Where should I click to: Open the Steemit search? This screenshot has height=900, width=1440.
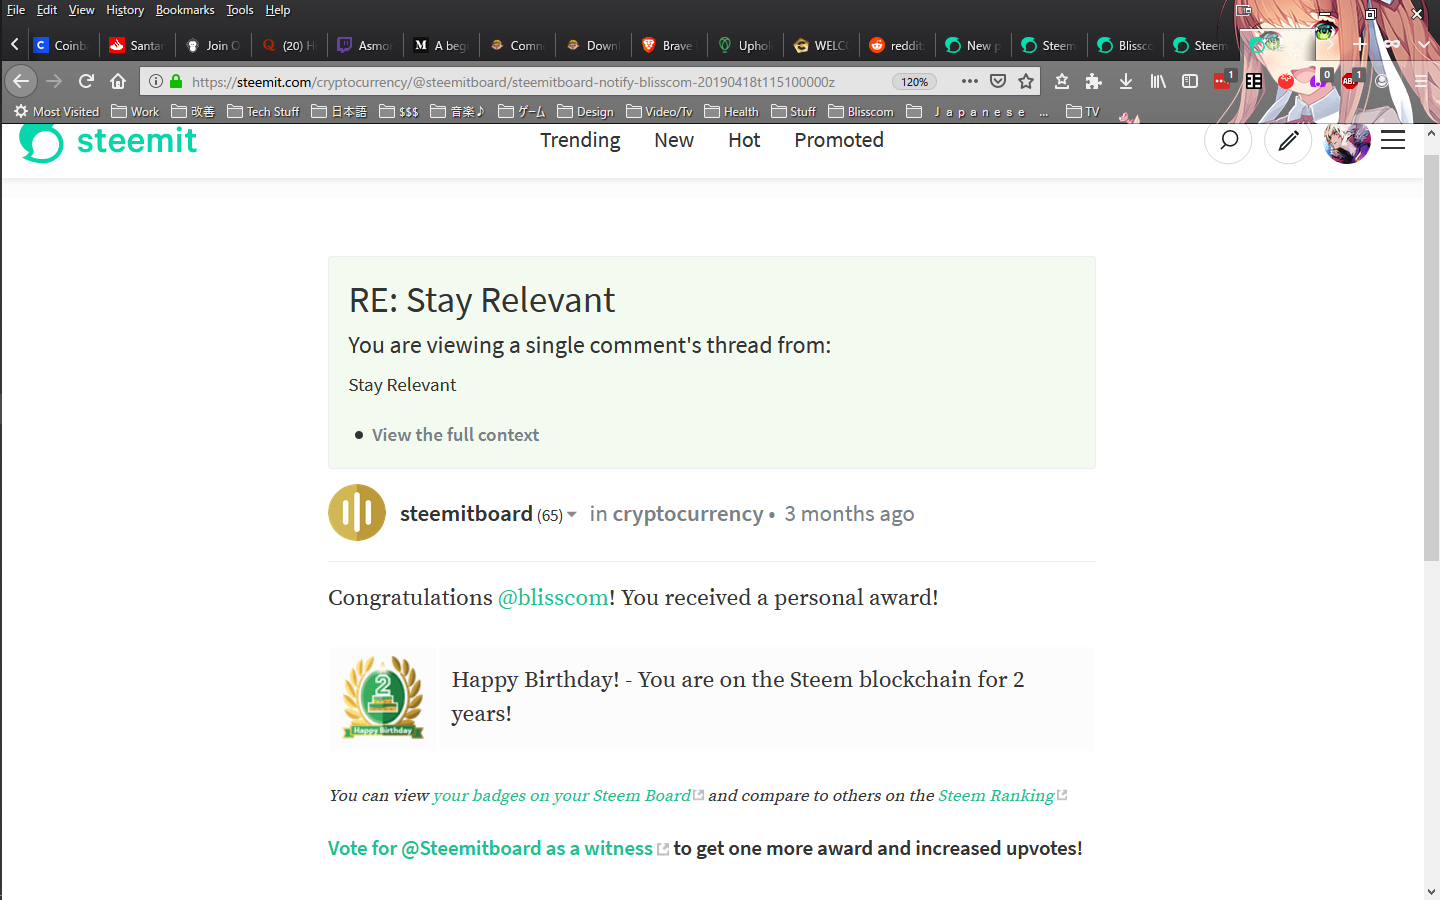click(1228, 141)
